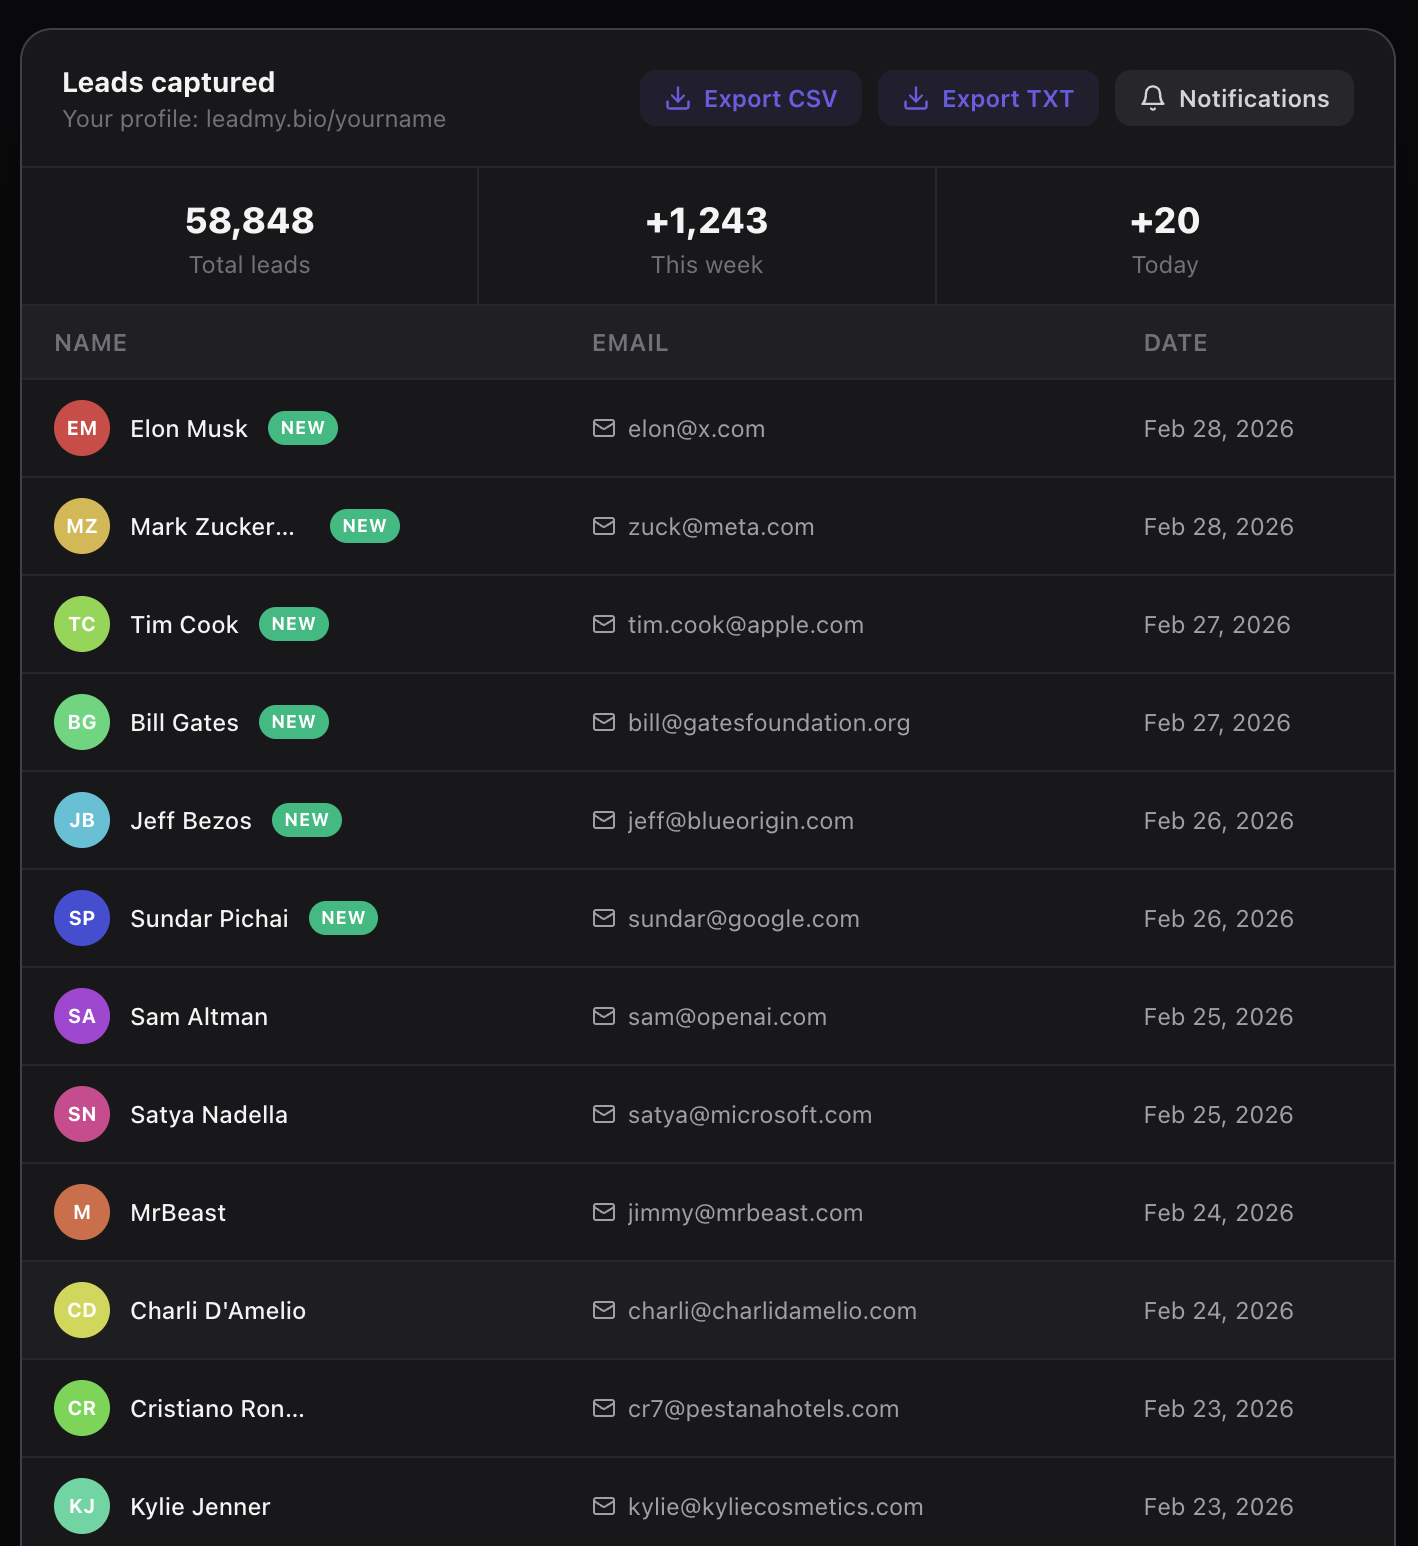This screenshot has height=1546, width=1418.
Task: Click the email tim.cook@apple.com
Action: click(746, 625)
